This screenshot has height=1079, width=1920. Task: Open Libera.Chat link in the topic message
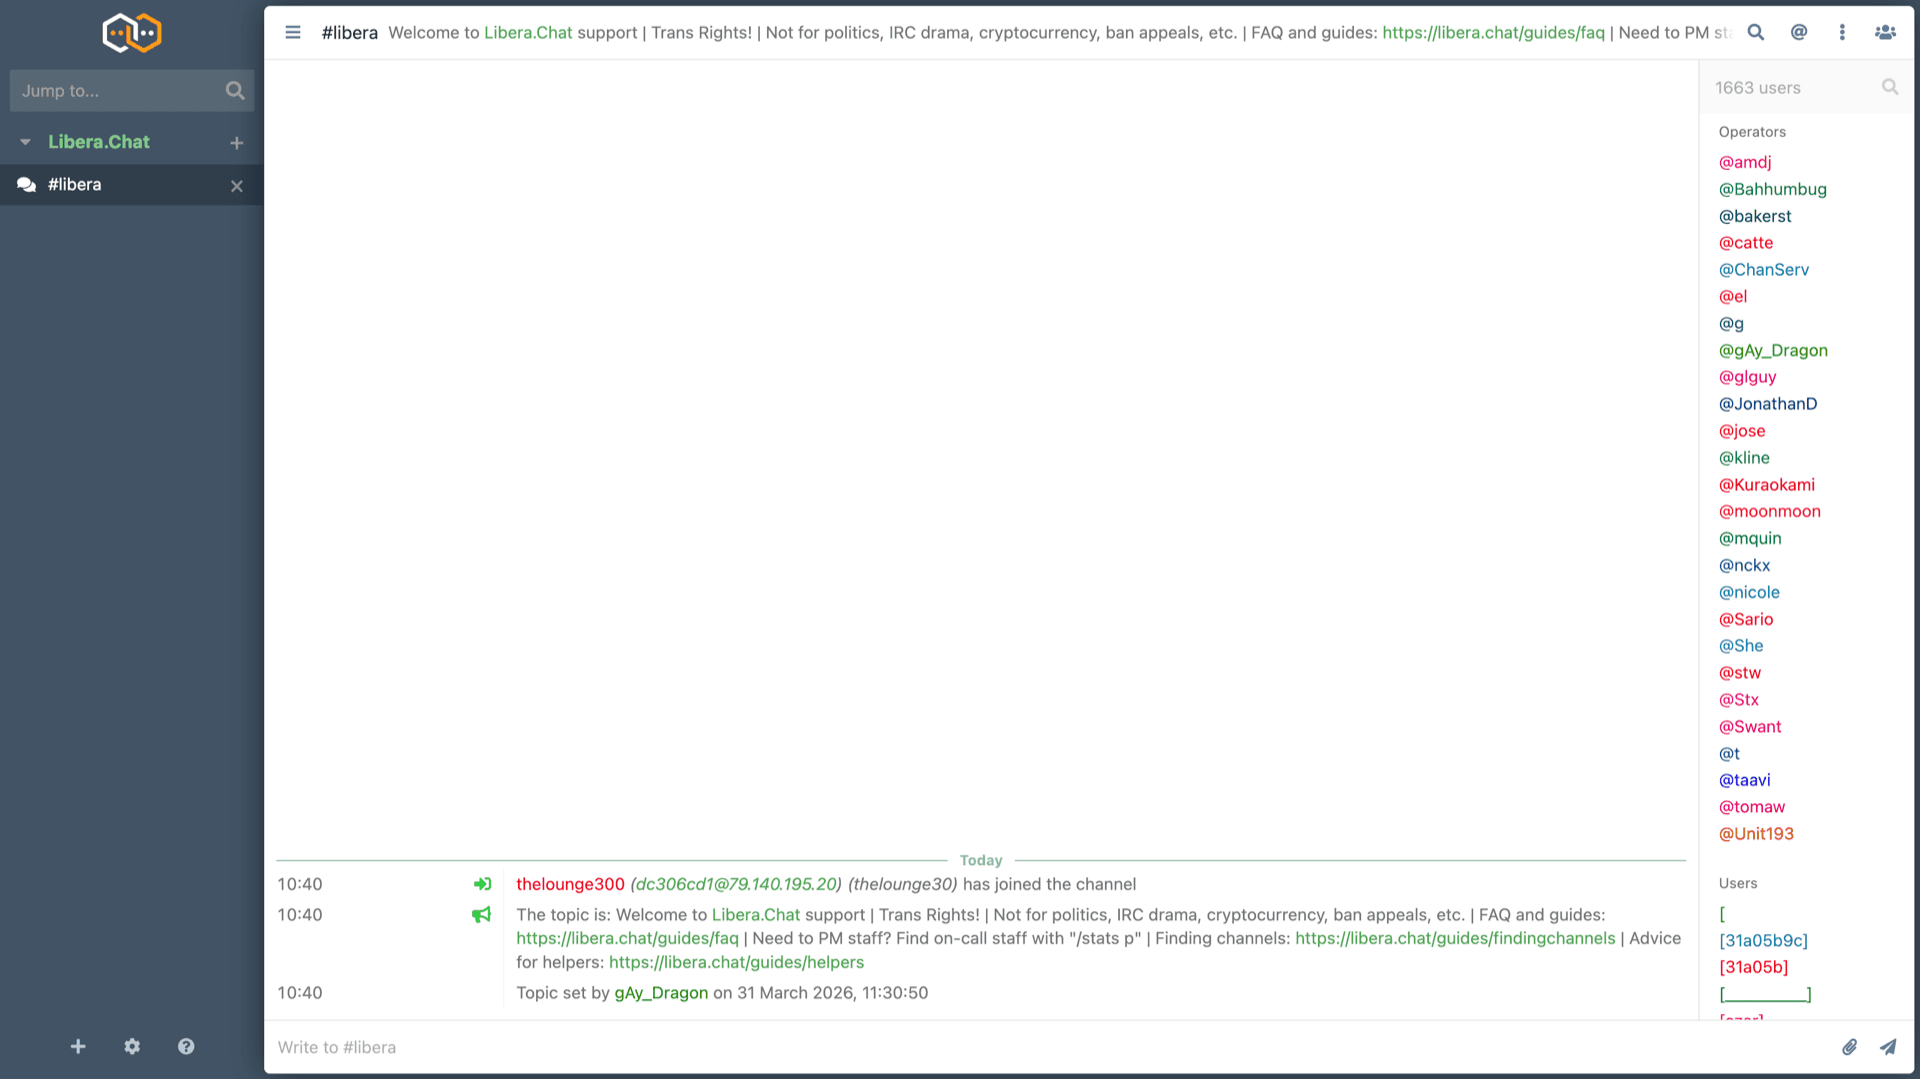pos(755,915)
